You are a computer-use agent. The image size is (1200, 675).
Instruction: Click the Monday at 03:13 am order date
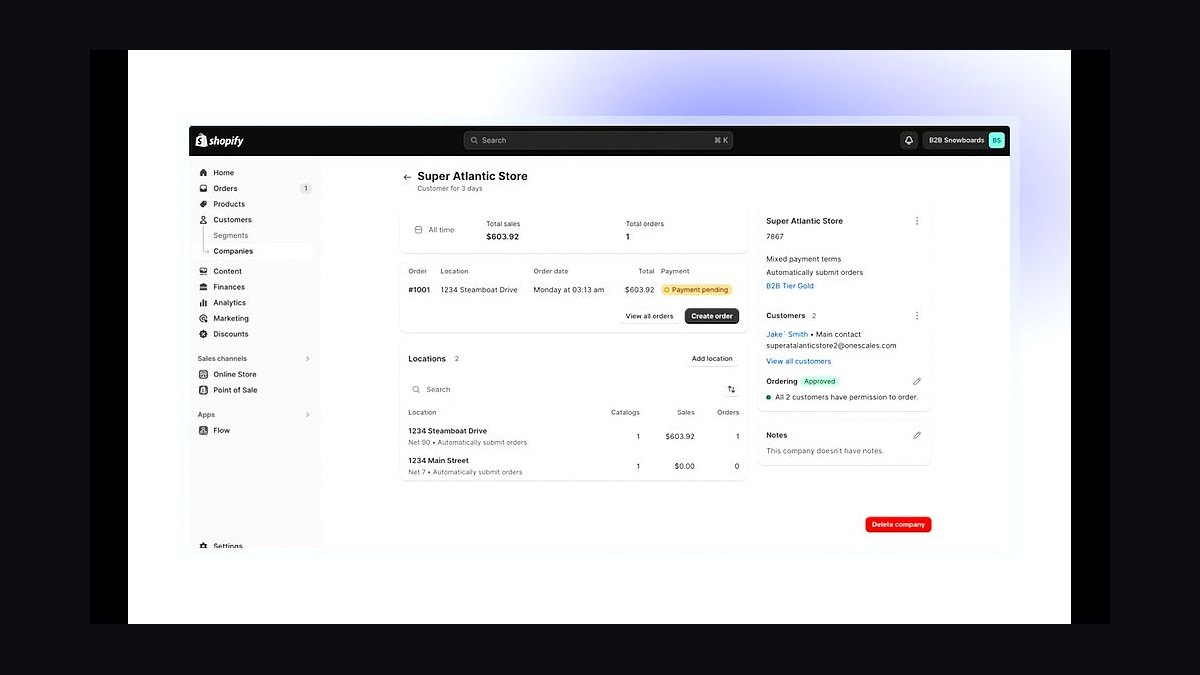click(x=569, y=290)
